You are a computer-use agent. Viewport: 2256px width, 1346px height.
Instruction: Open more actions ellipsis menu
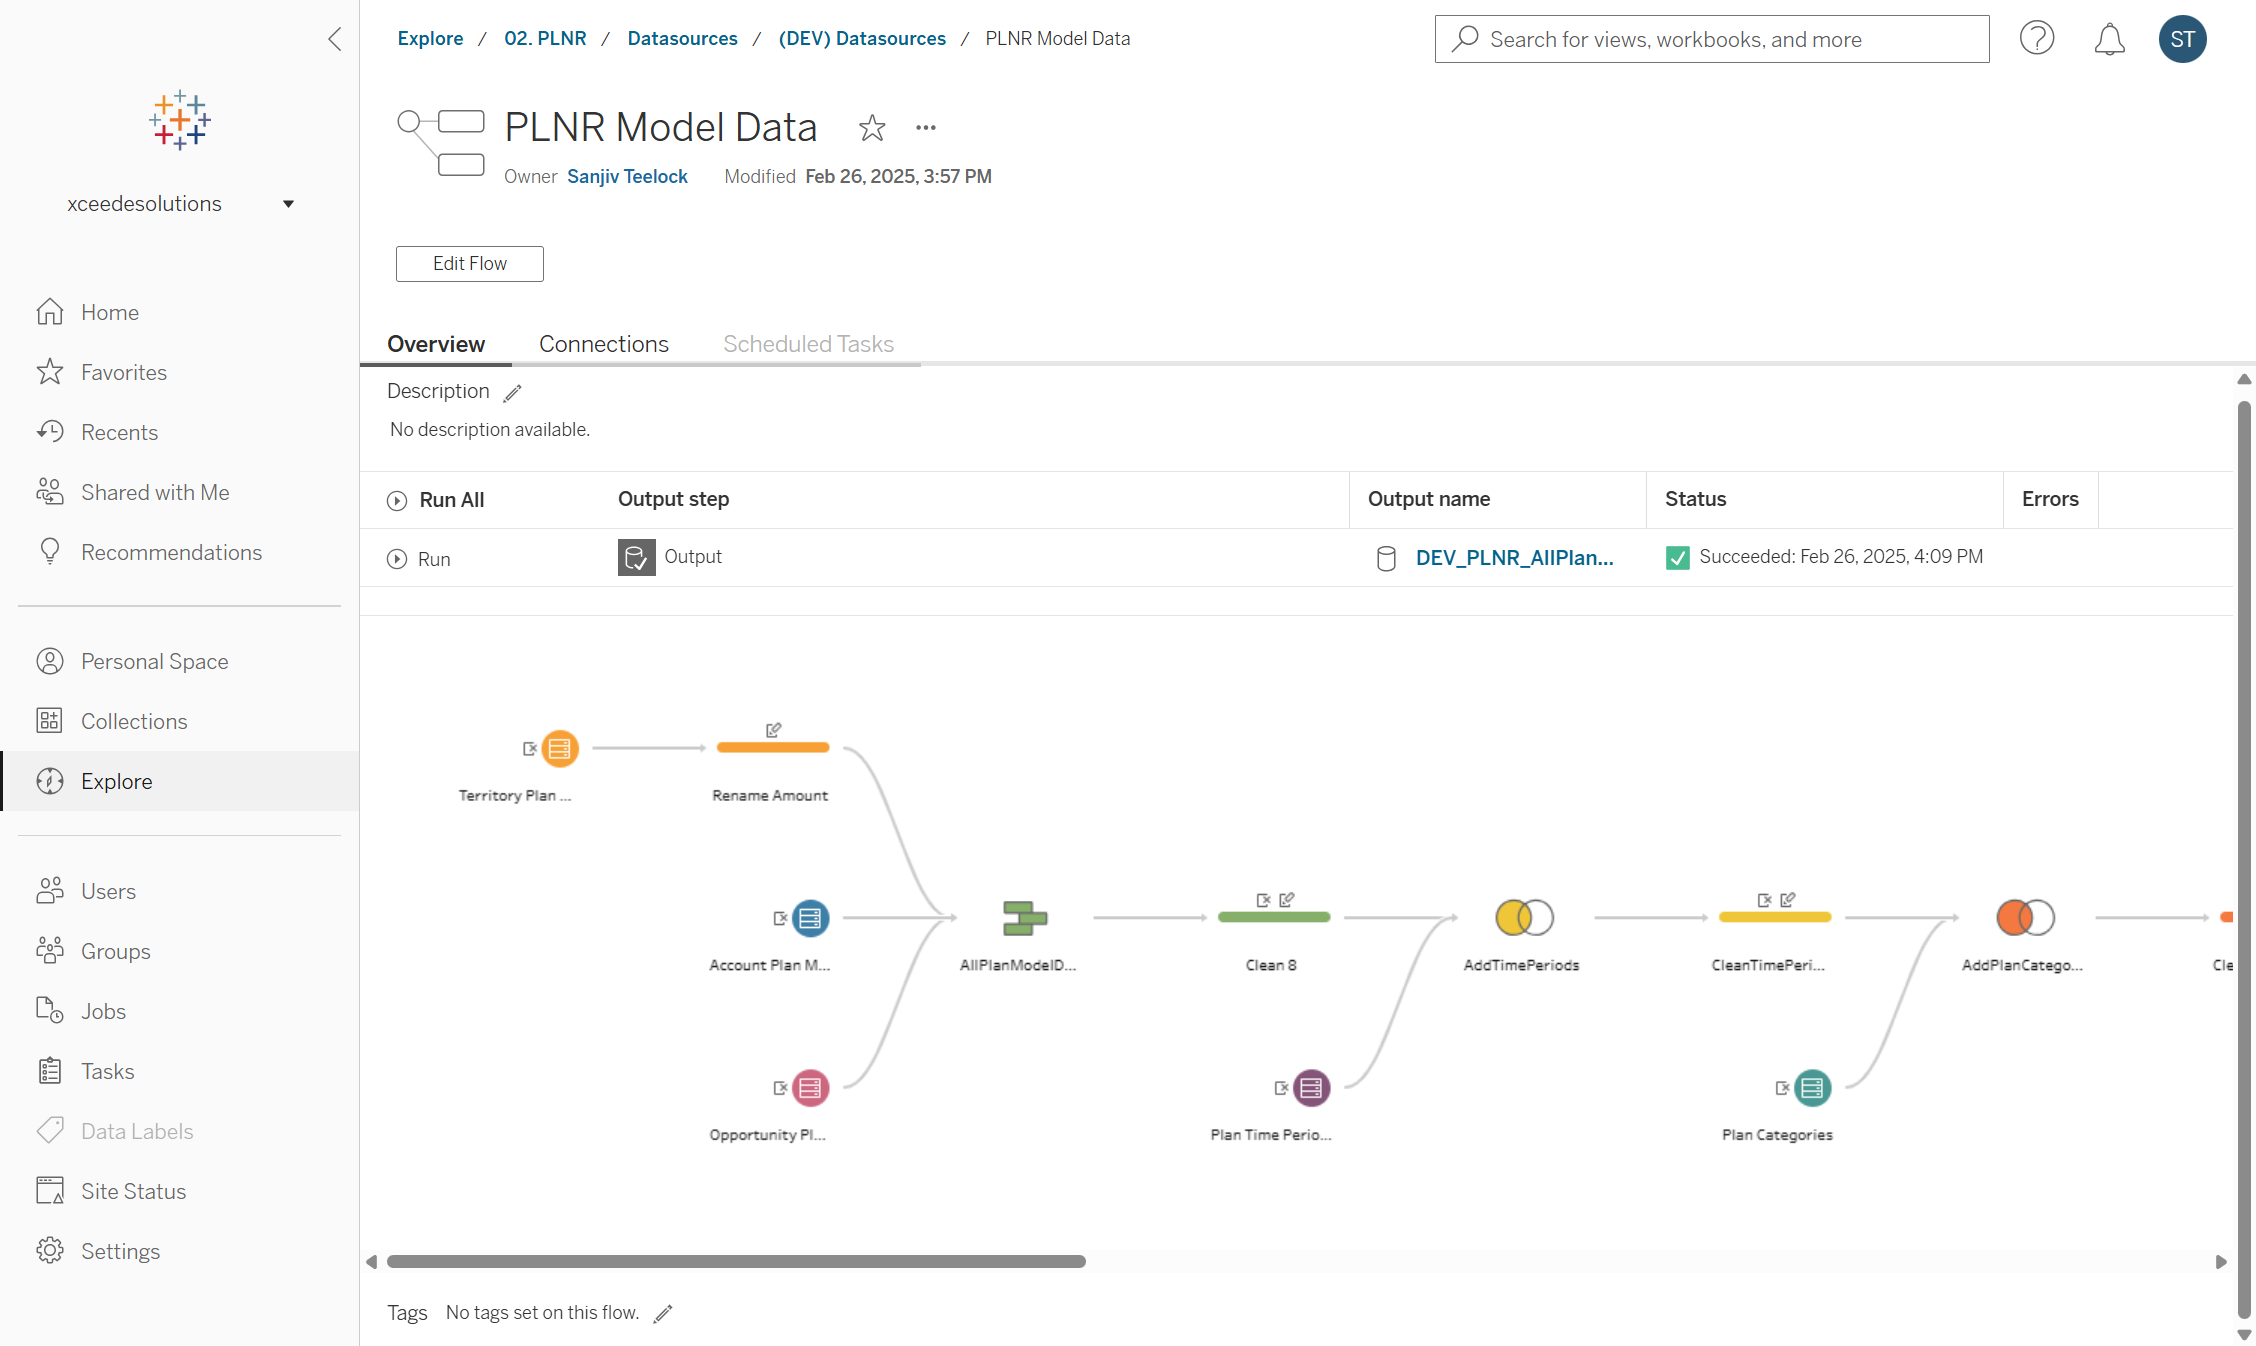pyautogui.click(x=926, y=128)
